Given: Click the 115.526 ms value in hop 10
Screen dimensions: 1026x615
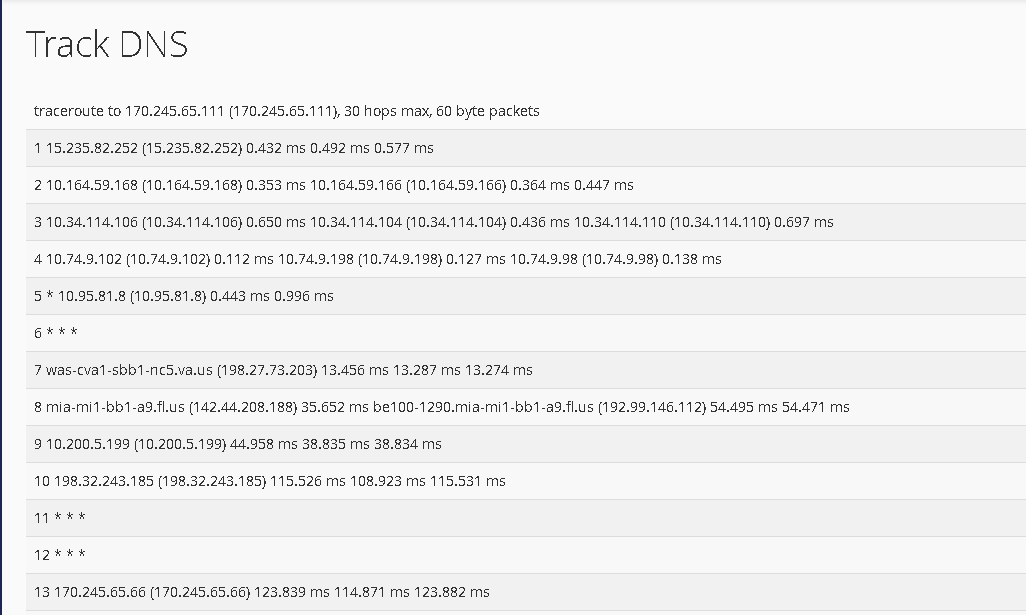Looking at the screenshot, I should coord(308,481).
